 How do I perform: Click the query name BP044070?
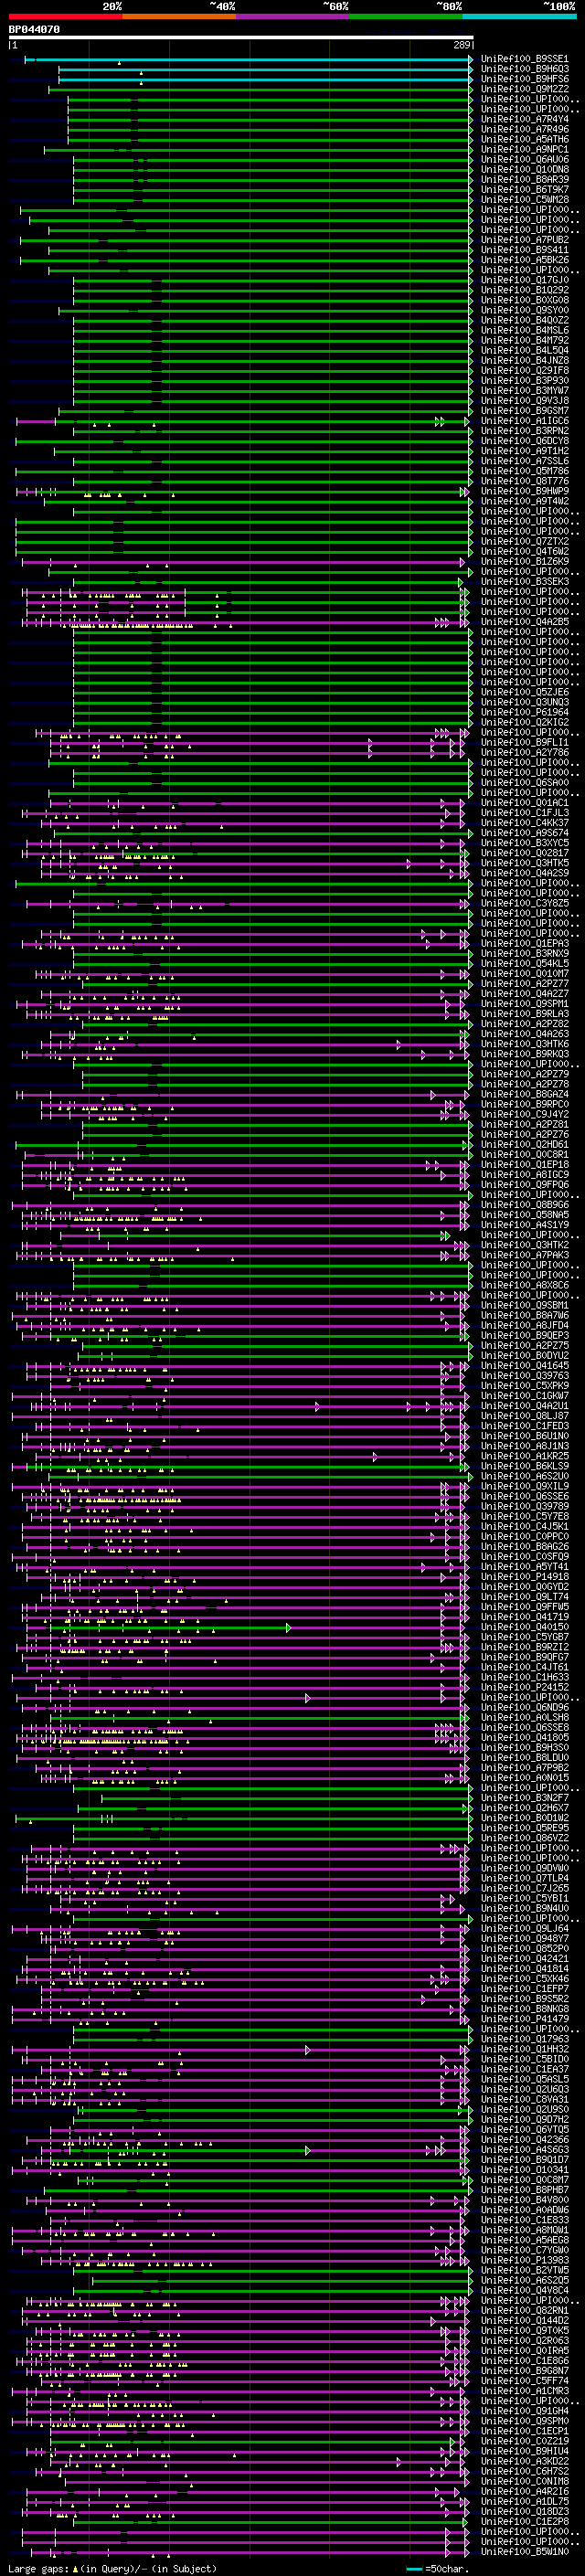point(35,30)
